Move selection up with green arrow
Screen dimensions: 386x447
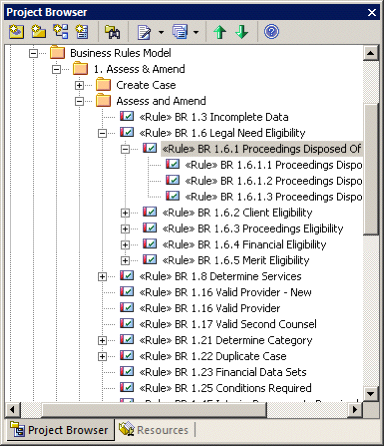(220, 32)
